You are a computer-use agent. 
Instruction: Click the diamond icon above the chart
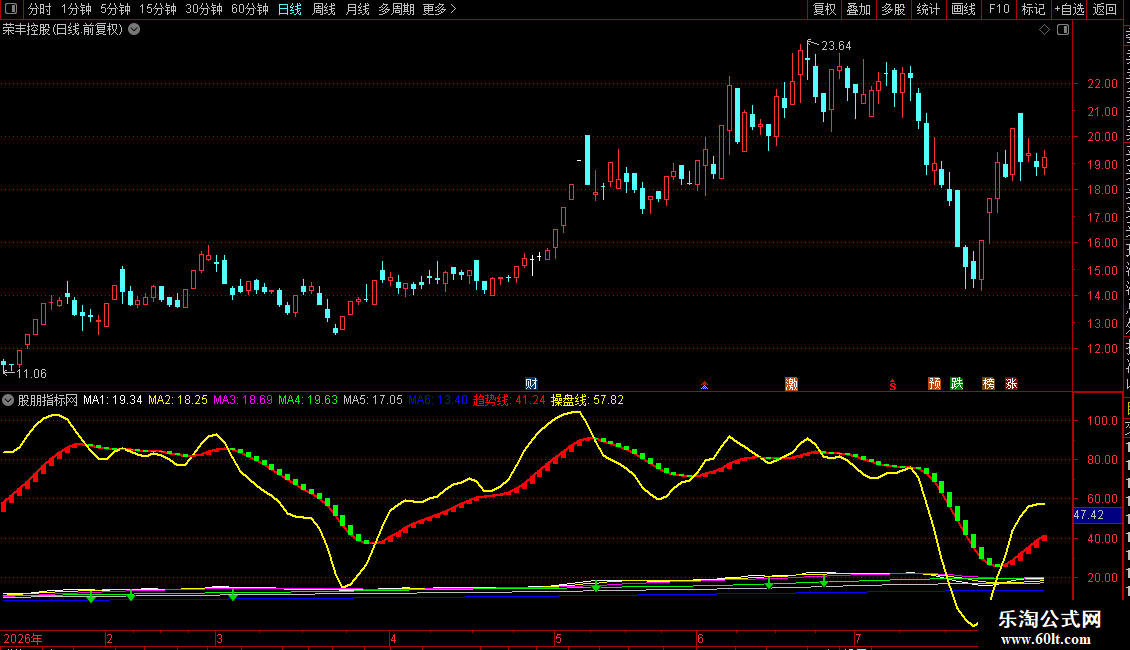tap(1044, 30)
